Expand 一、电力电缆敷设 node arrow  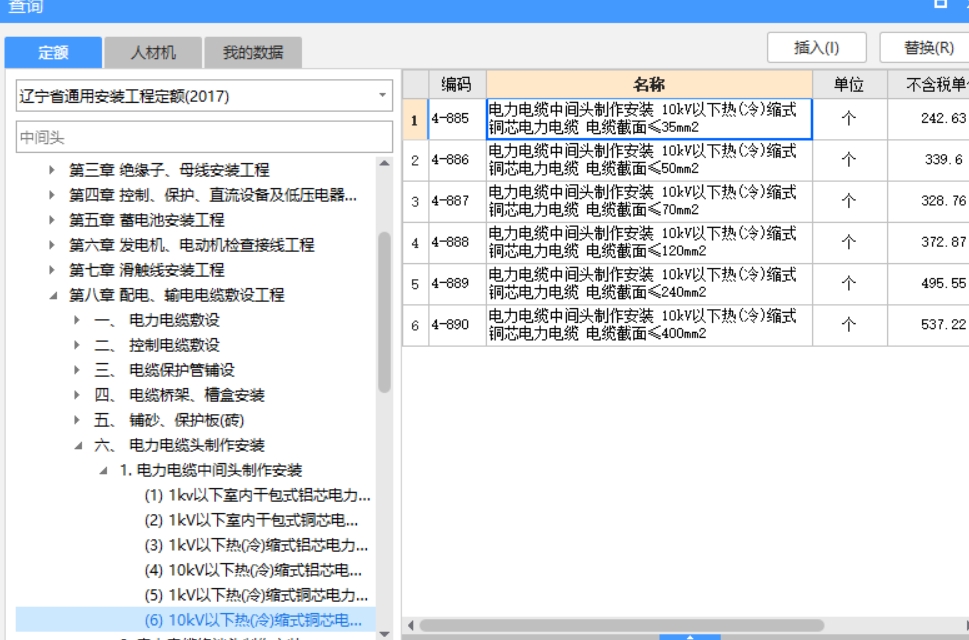coord(77,319)
